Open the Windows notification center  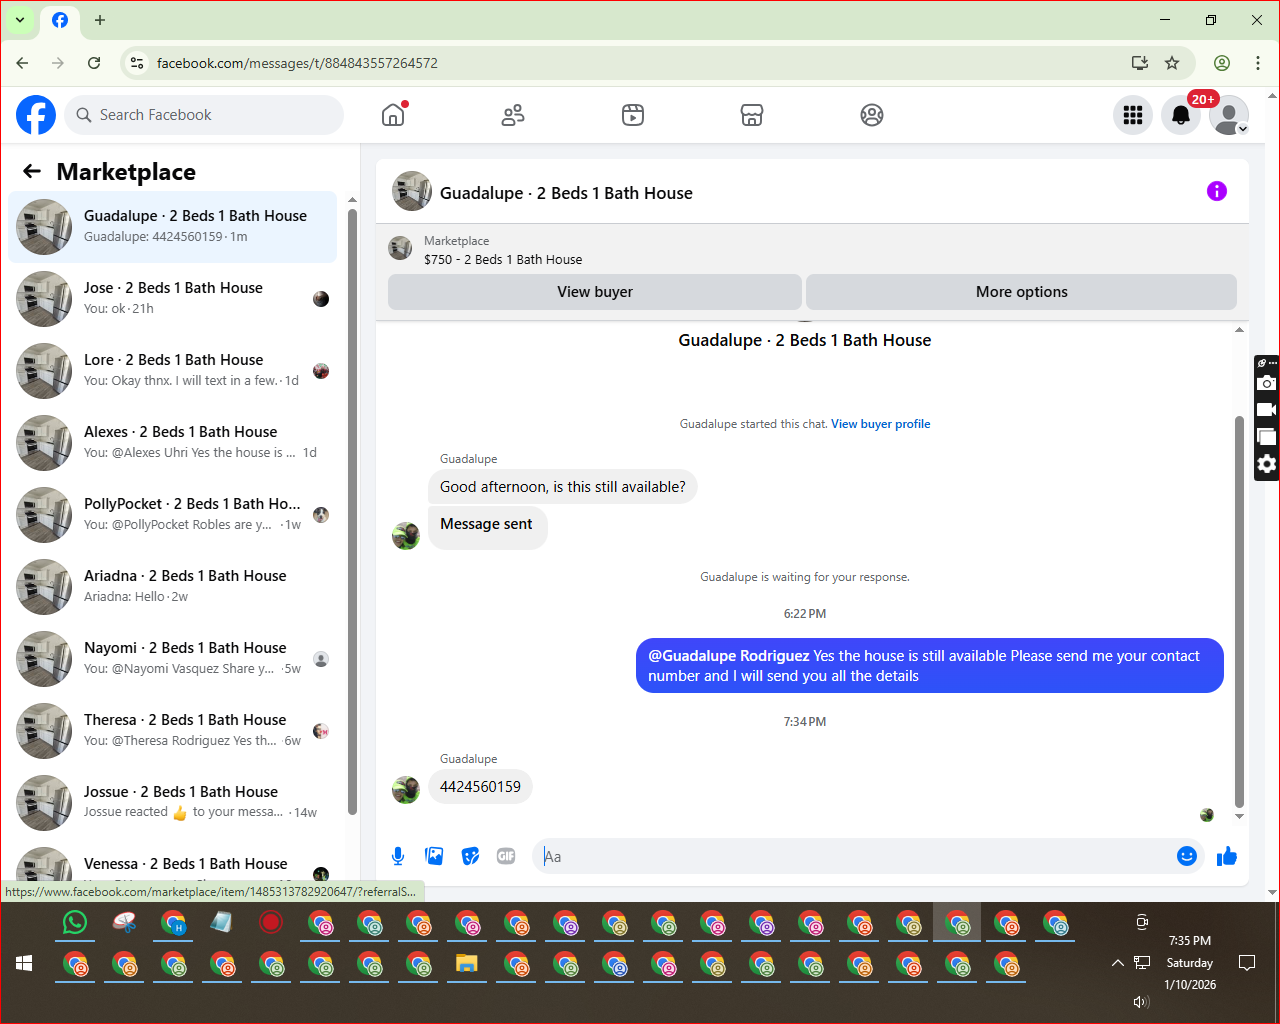click(1247, 963)
